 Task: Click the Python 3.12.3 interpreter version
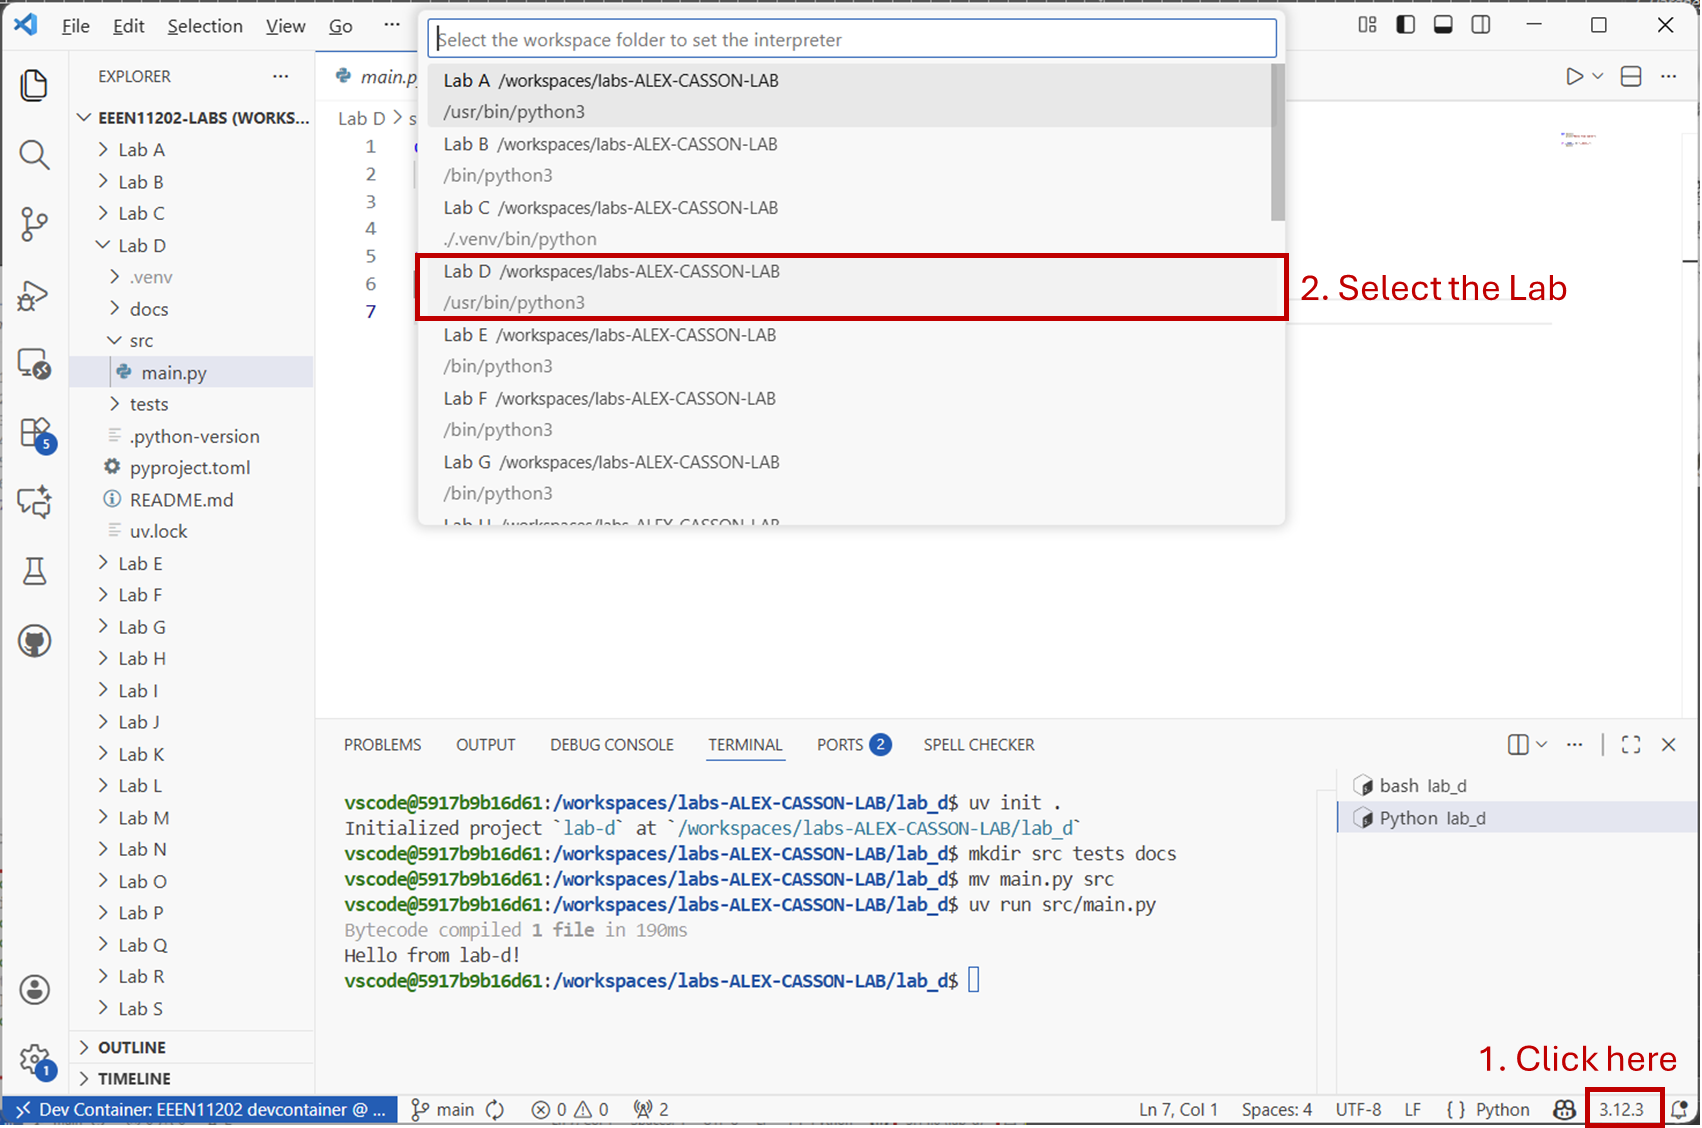[1621, 1110]
